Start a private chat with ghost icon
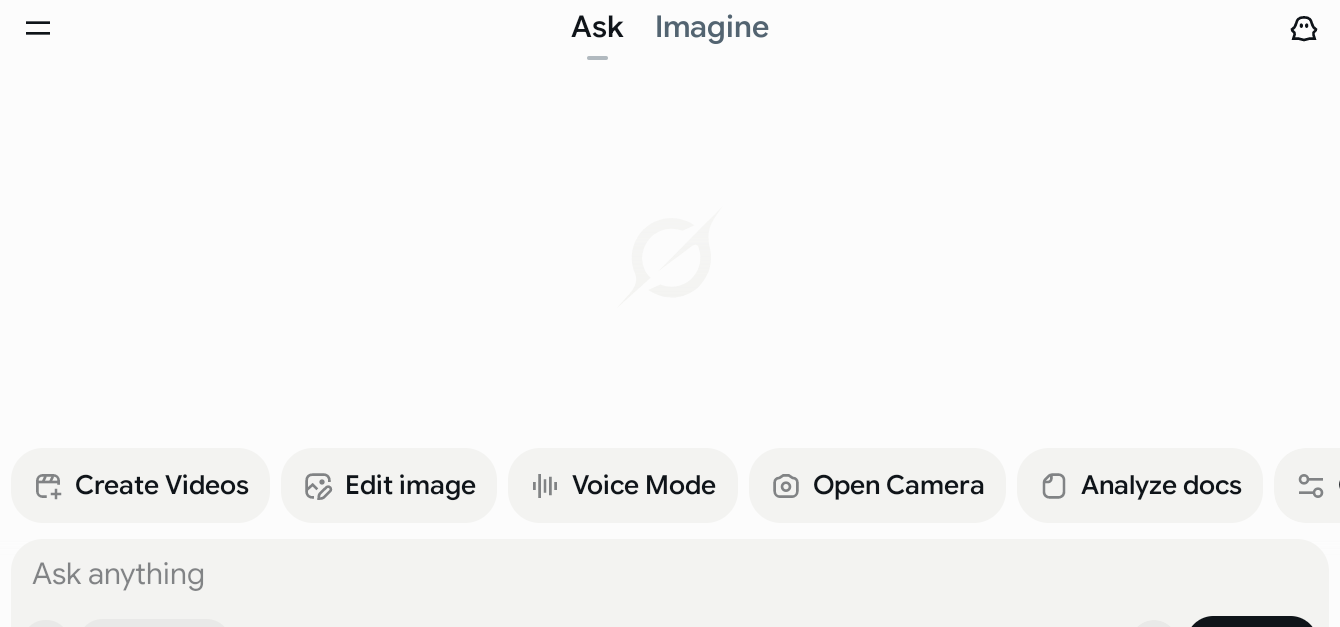1340x627 pixels. [1304, 28]
